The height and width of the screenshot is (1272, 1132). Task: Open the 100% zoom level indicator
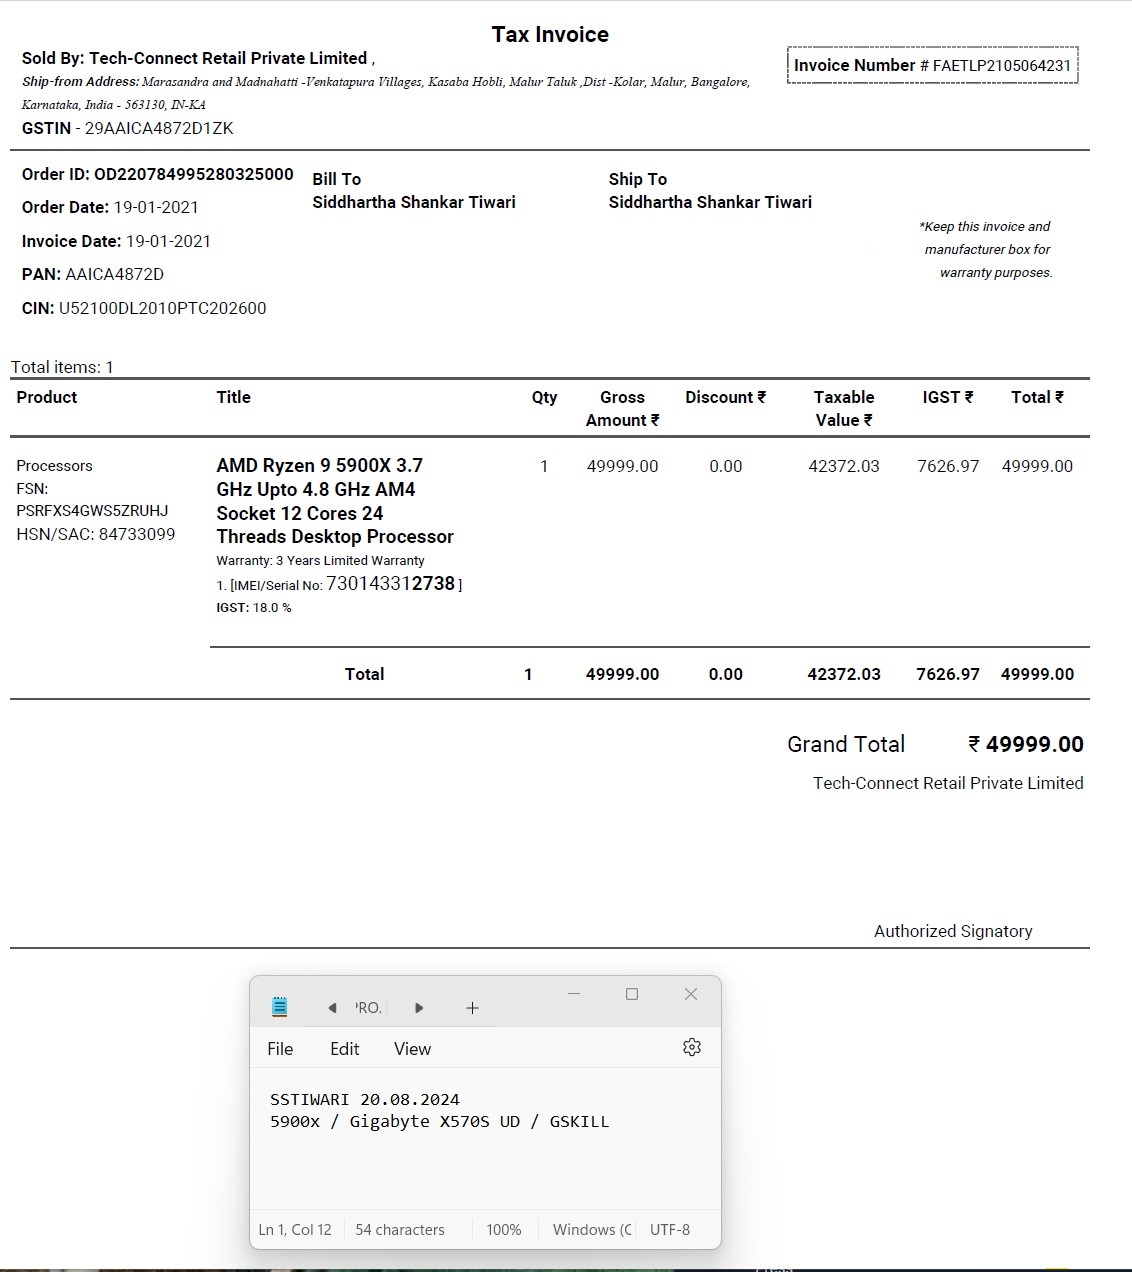(x=504, y=1230)
